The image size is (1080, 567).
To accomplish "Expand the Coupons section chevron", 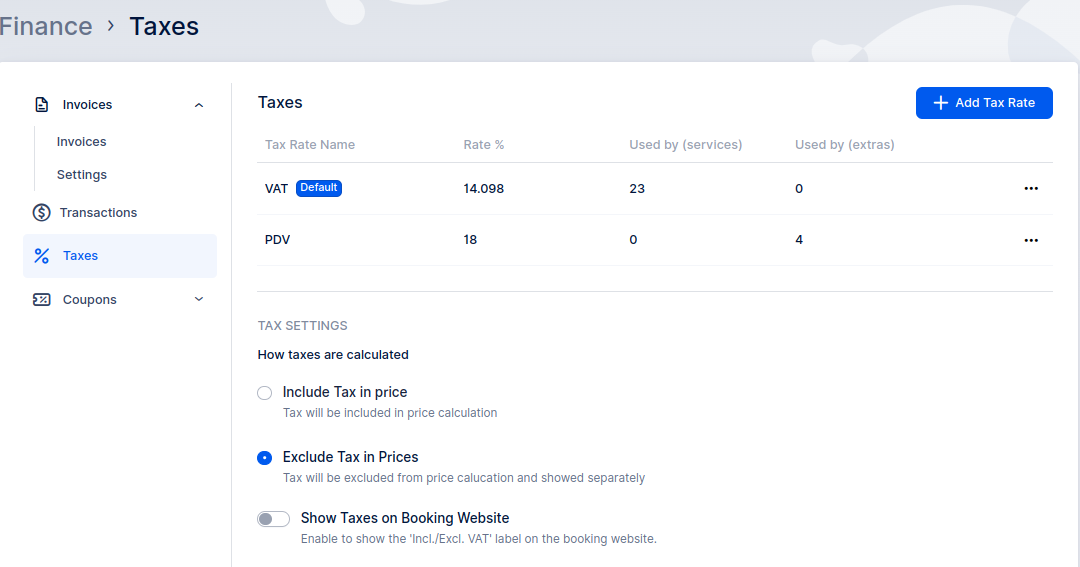I will [199, 299].
